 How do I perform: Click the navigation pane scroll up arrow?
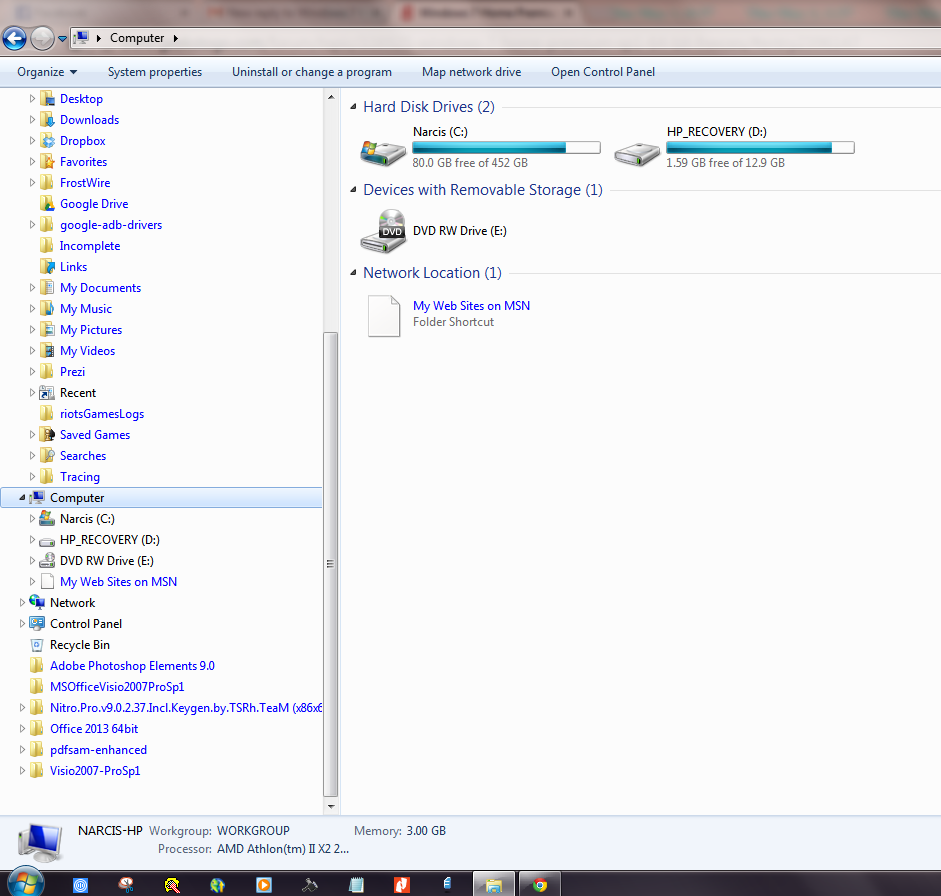(x=331, y=97)
